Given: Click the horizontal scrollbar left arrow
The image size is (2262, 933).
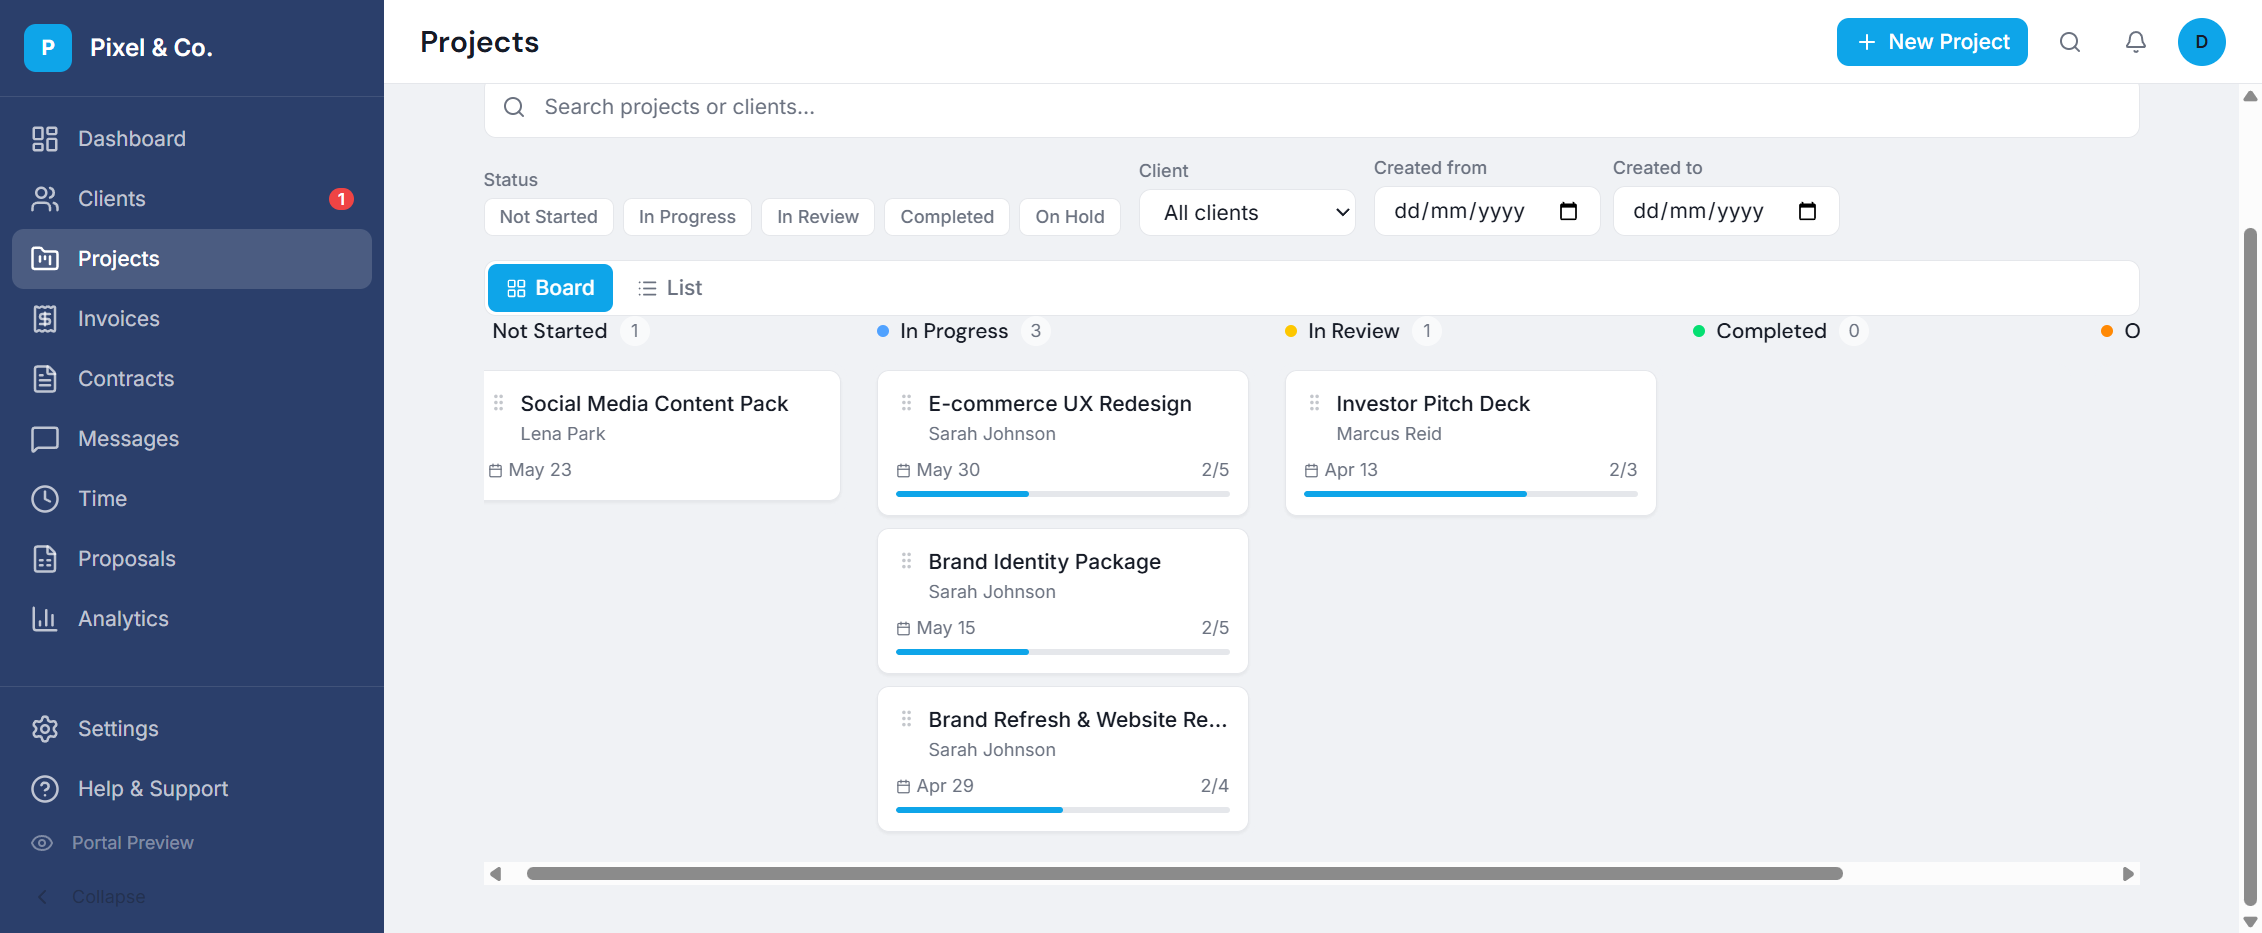Looking at the screenshot, I should click(x=496, y=874).
